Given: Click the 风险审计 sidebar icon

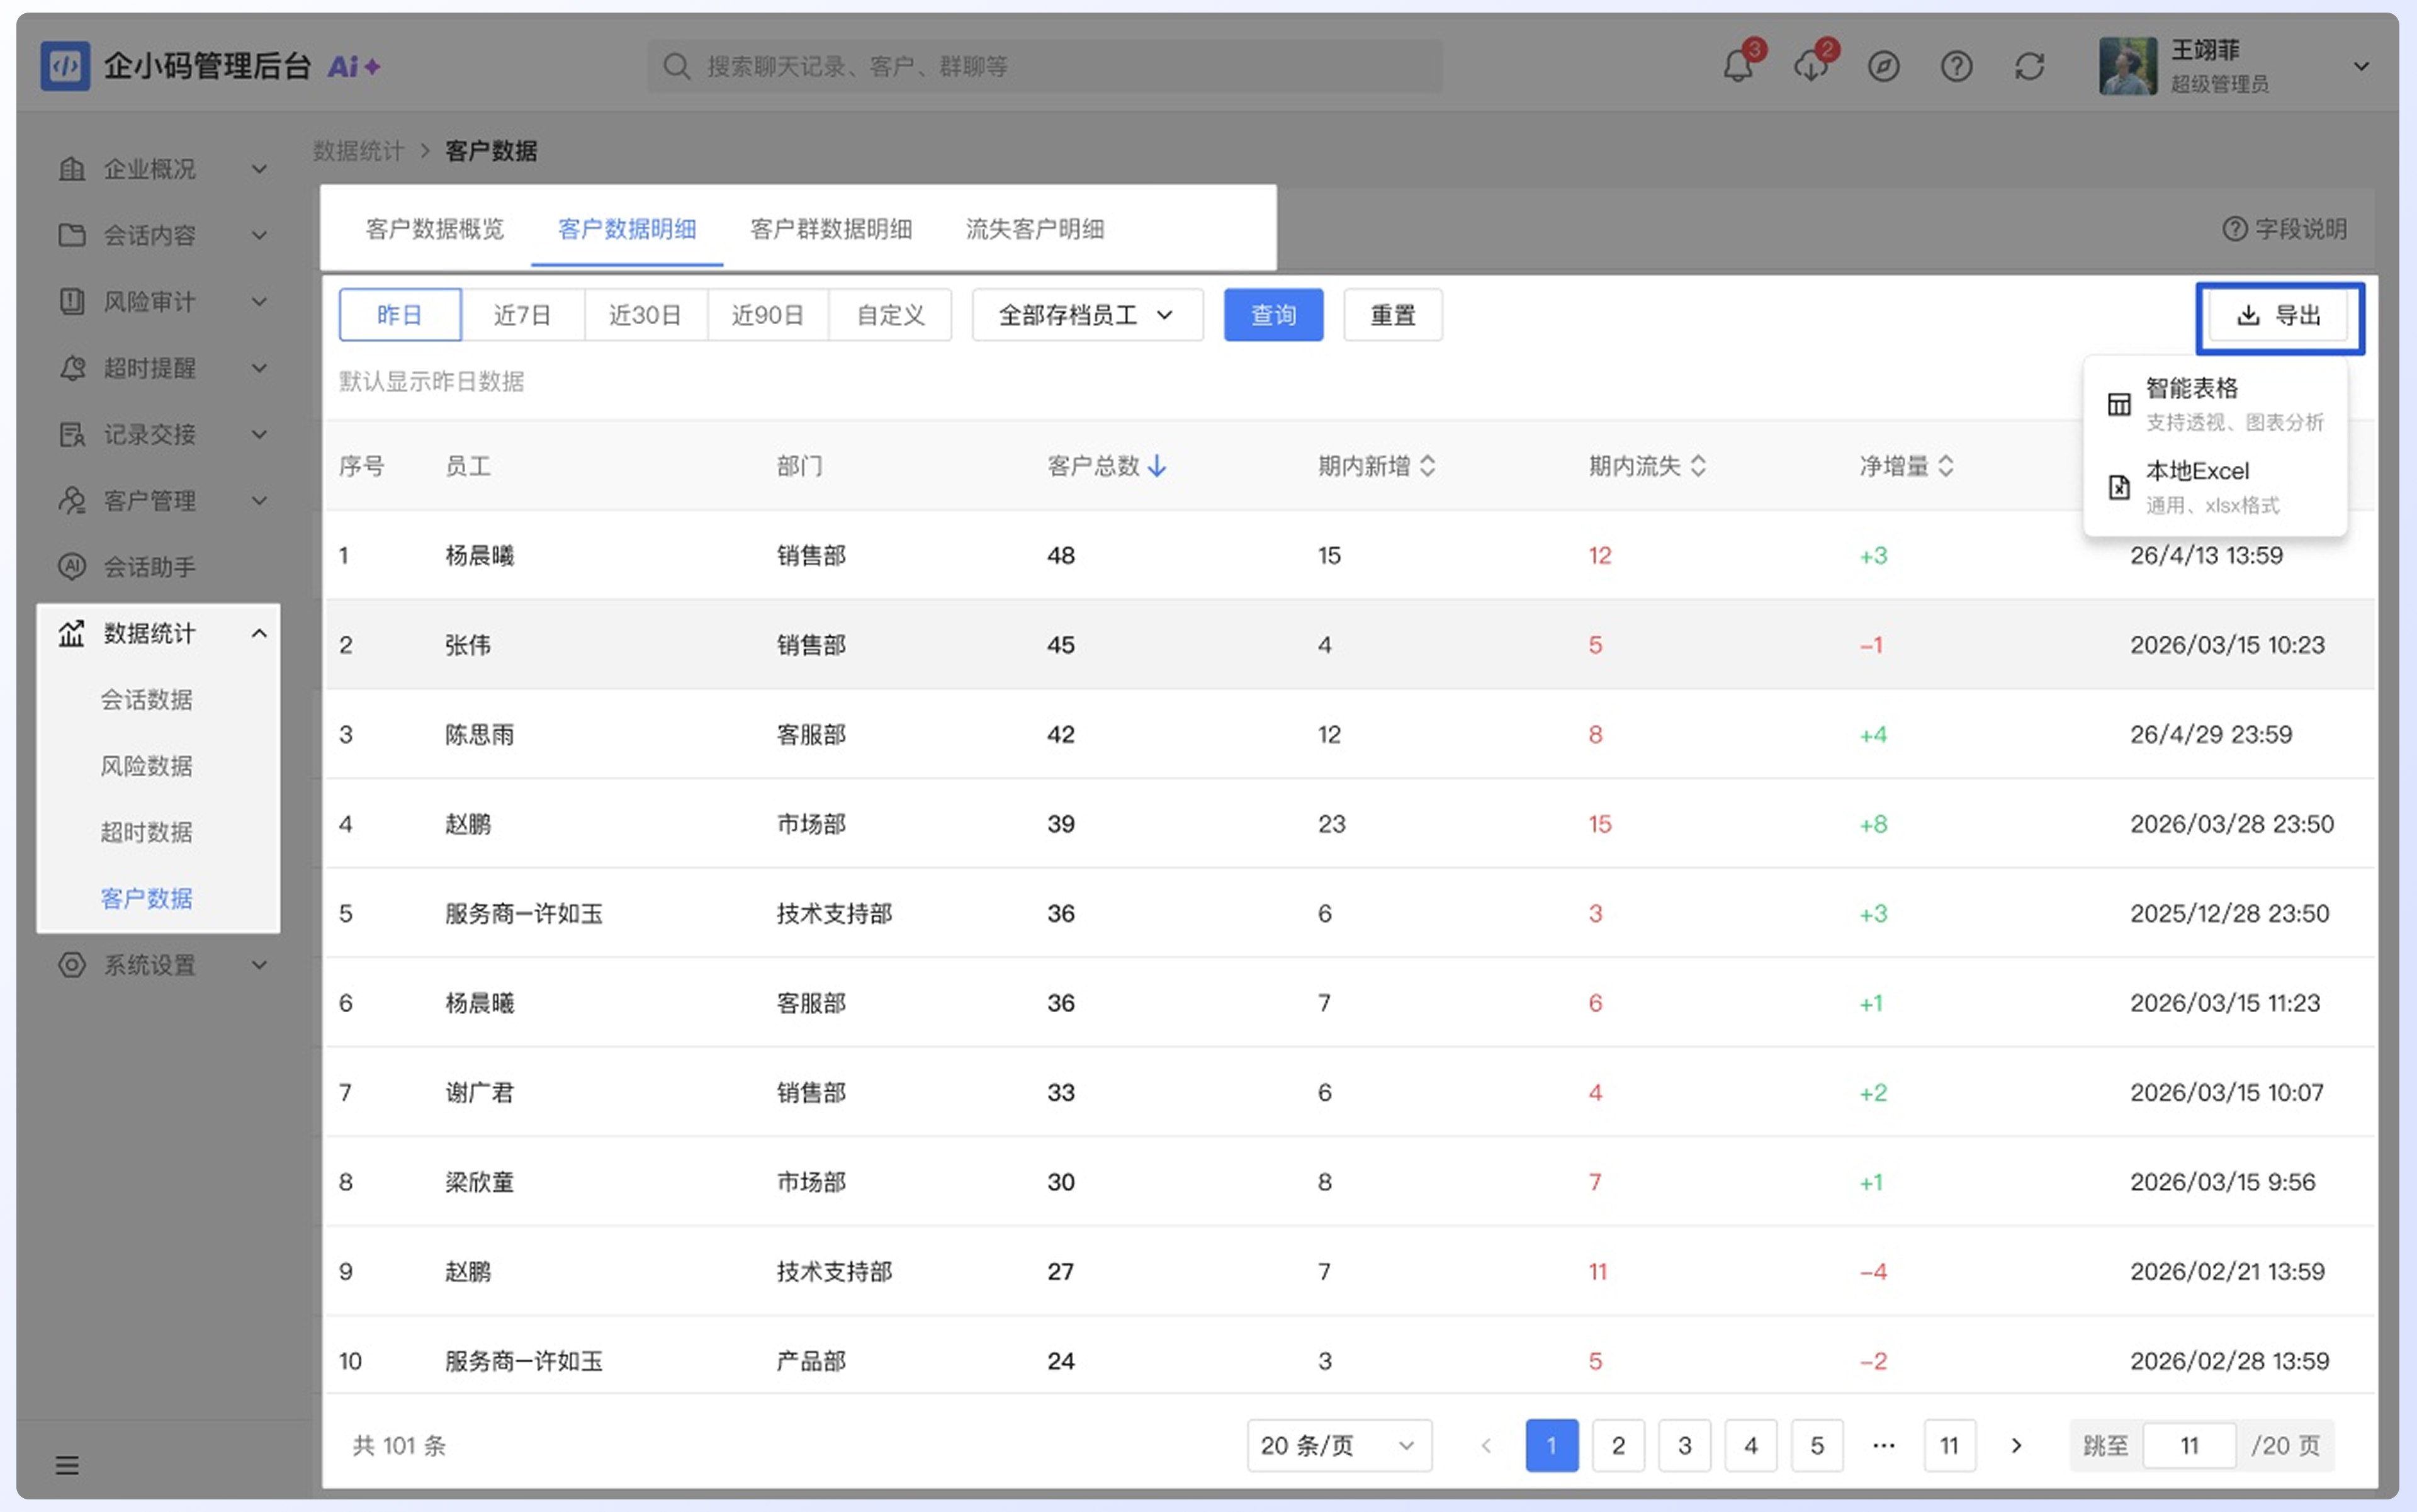Looking at the screenshot, I should pos(72,301).
